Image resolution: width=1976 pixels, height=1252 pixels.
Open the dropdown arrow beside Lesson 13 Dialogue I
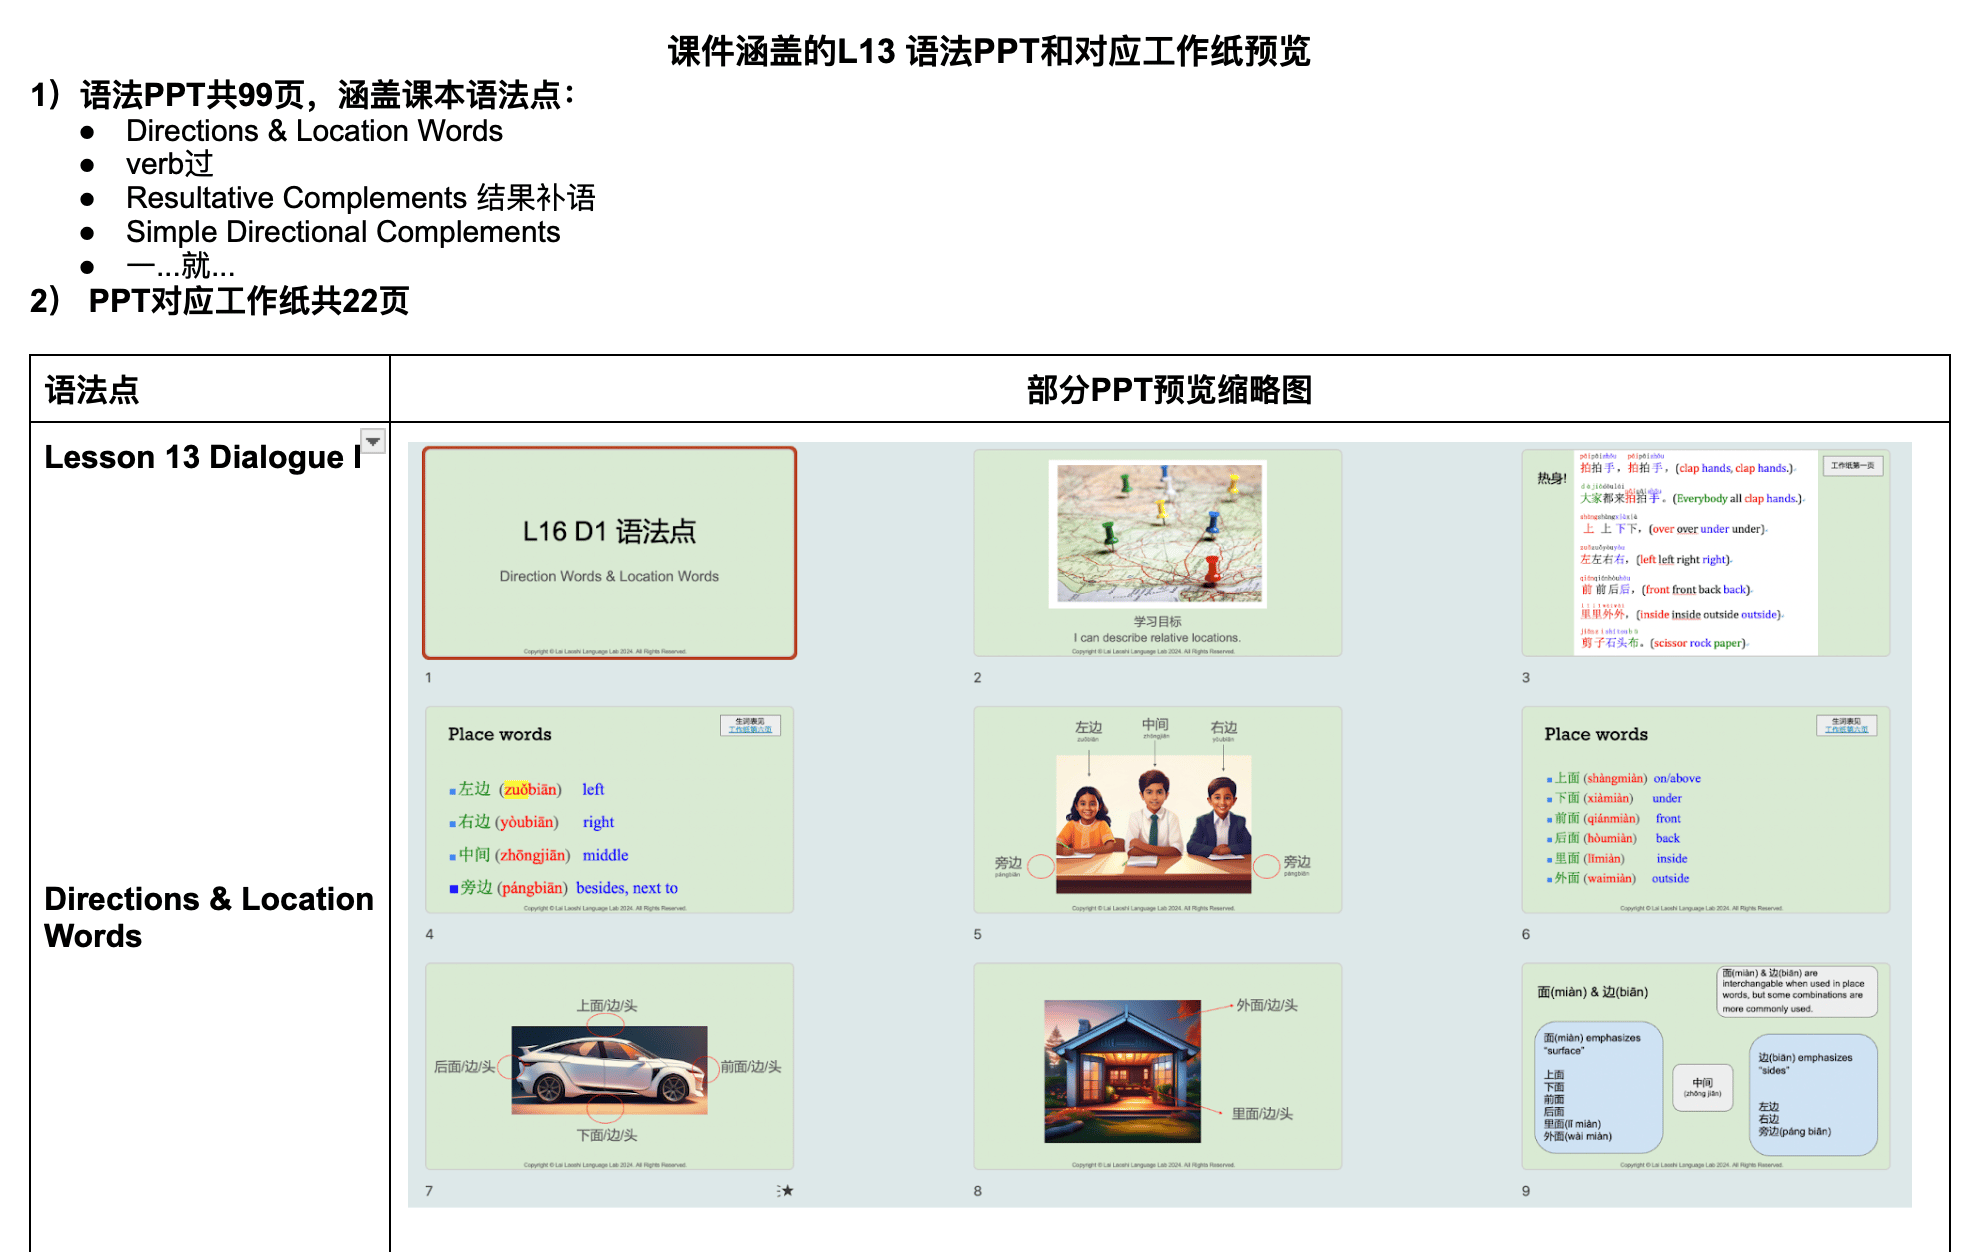pos(372,440)
